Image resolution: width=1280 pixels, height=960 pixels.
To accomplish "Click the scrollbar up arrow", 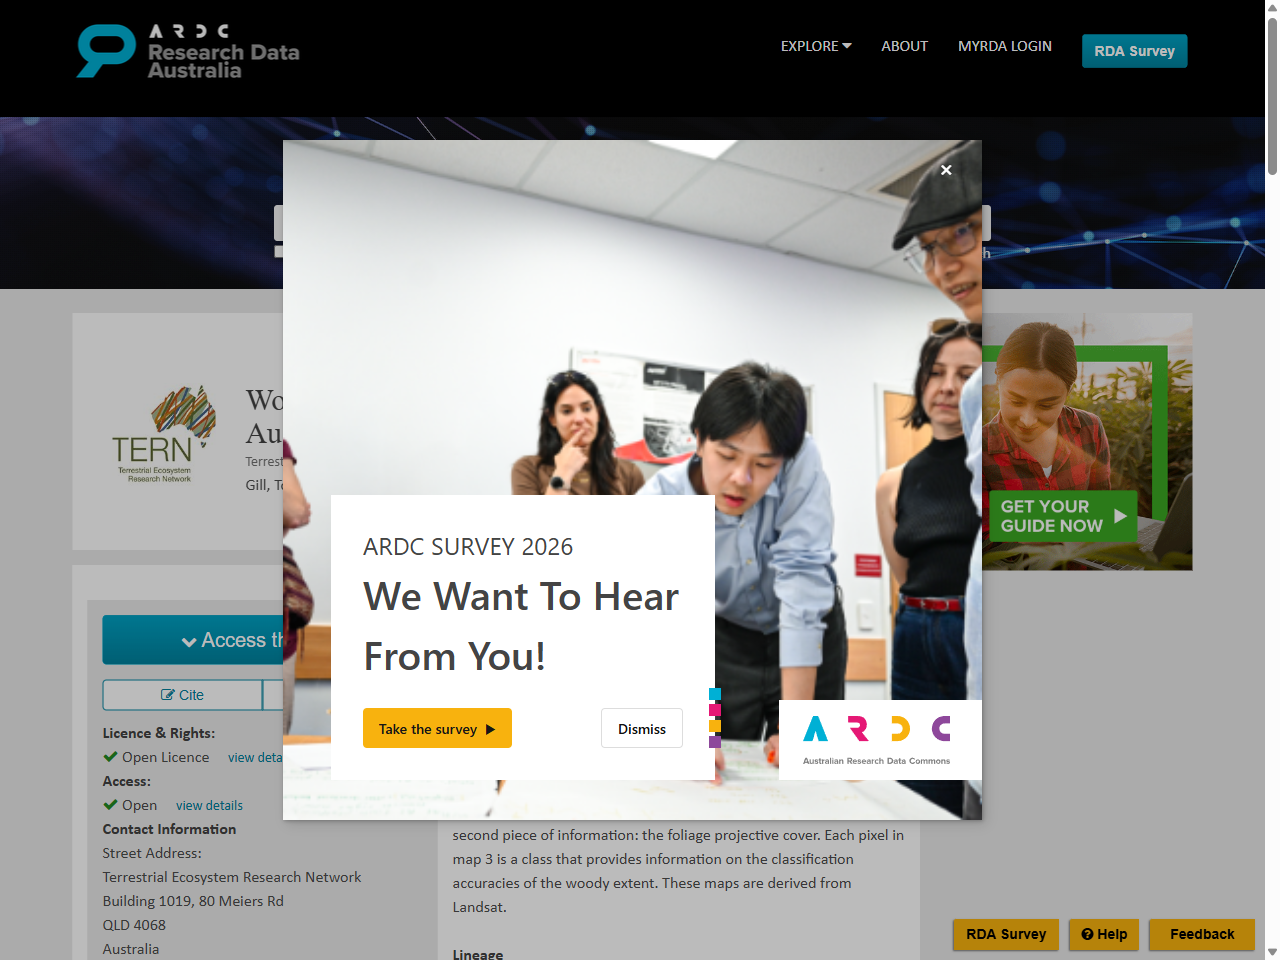I will click(1272, 7).
